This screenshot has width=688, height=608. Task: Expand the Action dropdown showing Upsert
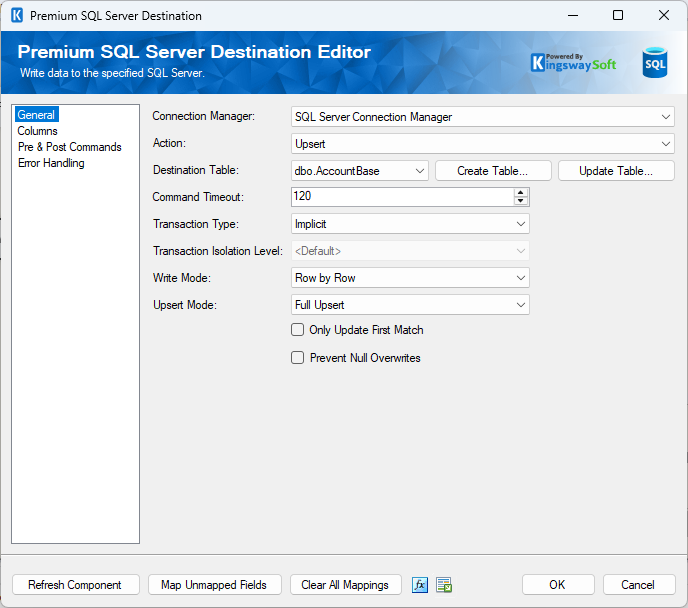(483, 144)
